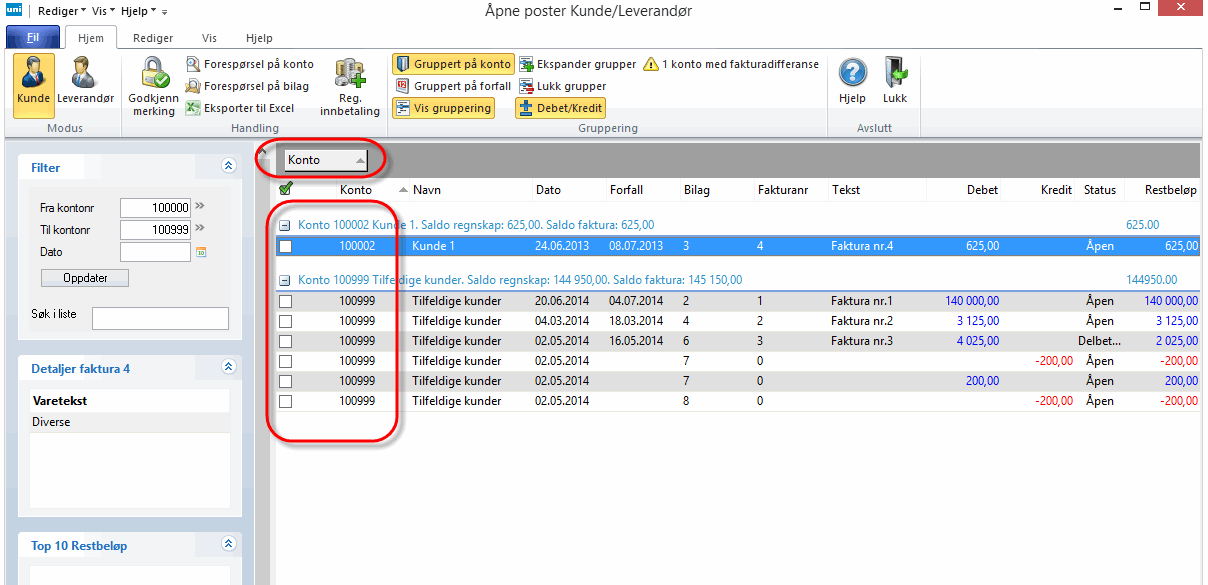Collapse the Filter panel
The width and height of the screenshot is (1208, 585).
pyautogui.click(x=228, y=167)
